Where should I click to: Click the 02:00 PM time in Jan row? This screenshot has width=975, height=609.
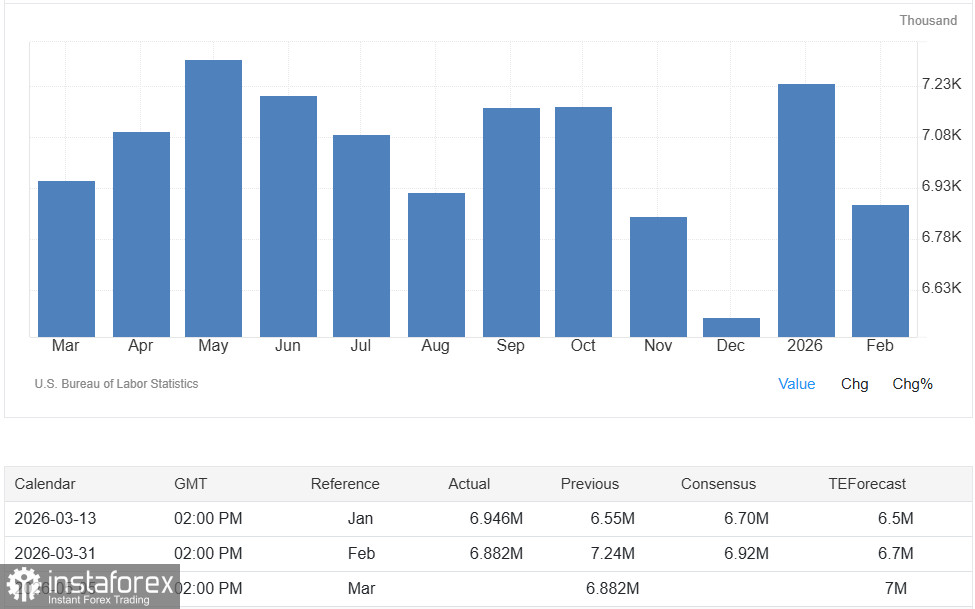tap(208, 518)
